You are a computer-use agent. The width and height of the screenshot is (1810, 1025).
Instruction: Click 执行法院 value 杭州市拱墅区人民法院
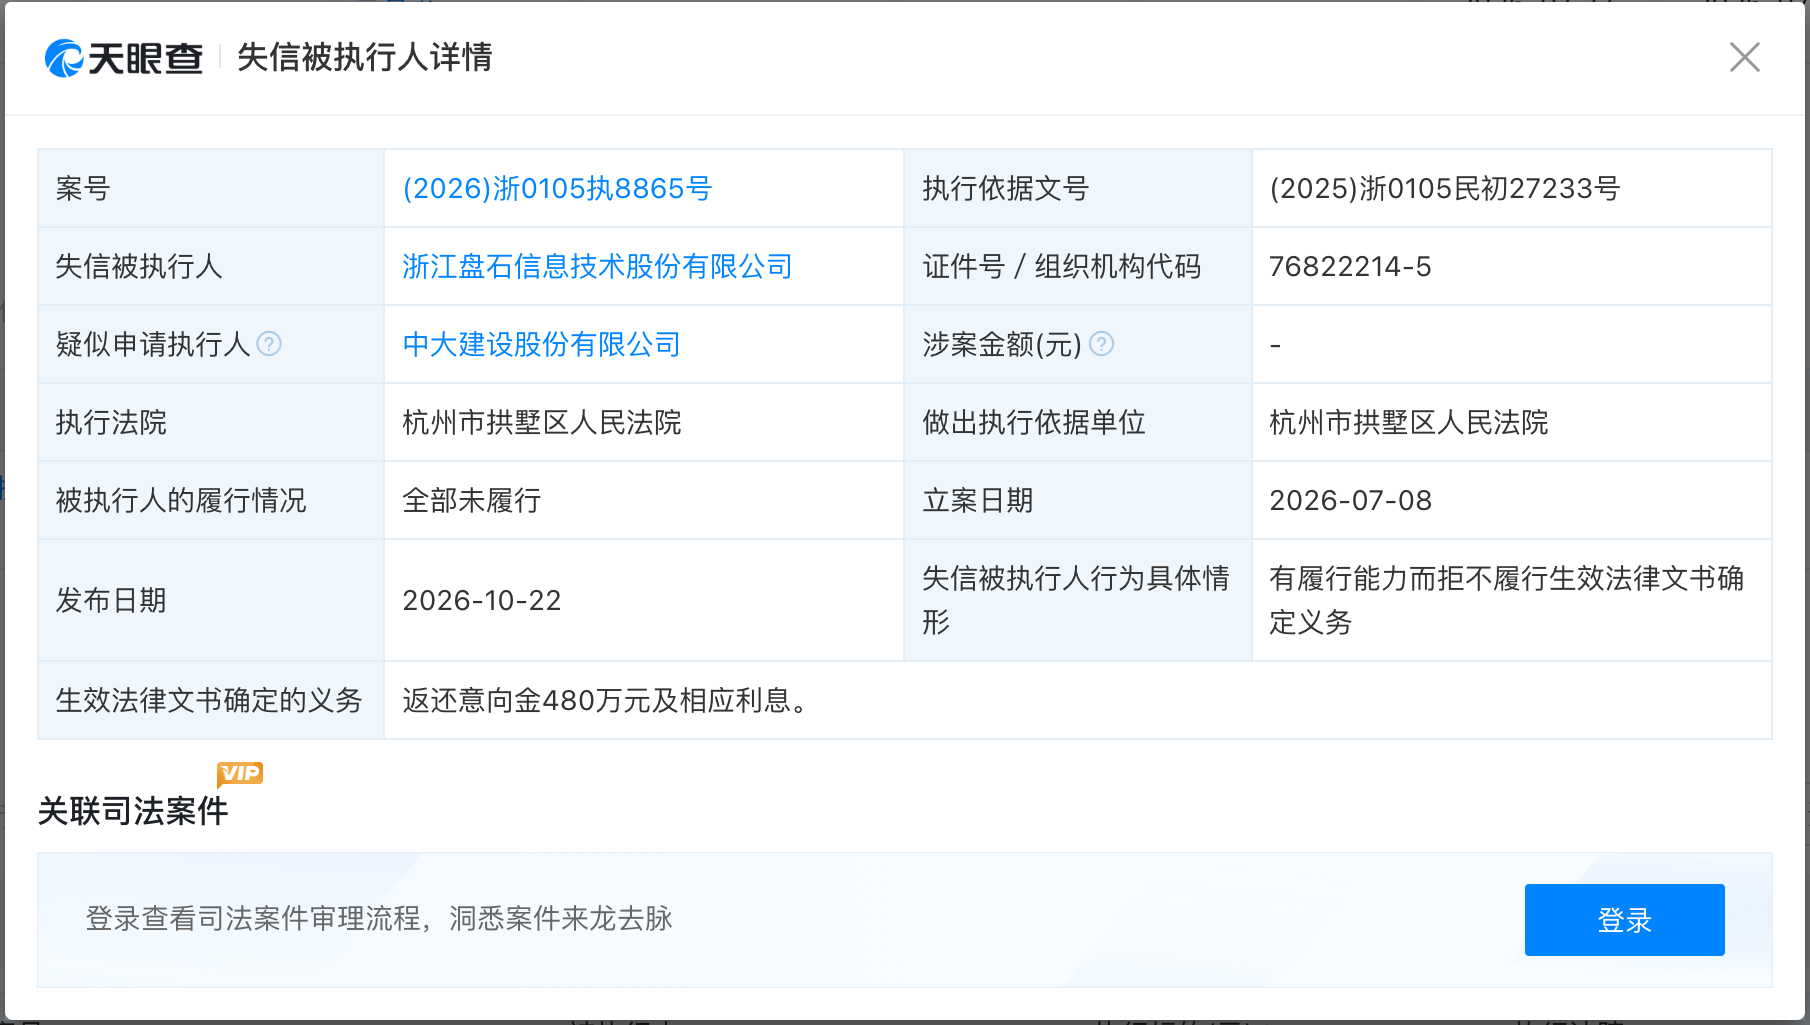pyautogui.click(x=542, y=423)
